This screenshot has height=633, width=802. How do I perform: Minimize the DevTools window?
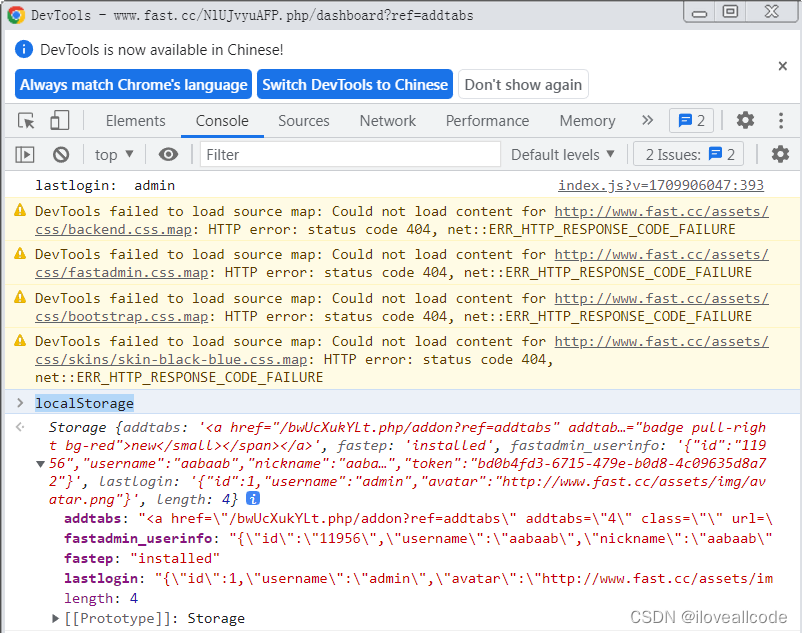coord(699,13)
